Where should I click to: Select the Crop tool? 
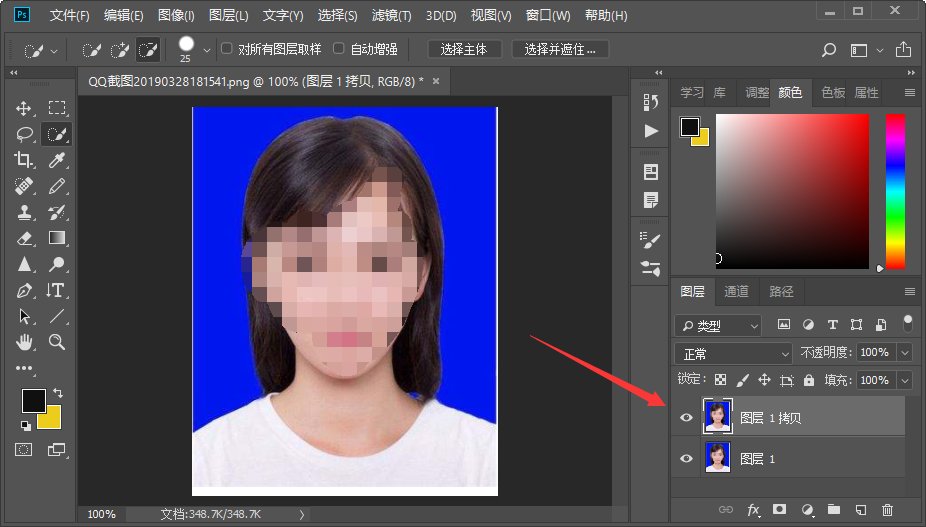tap(24, 160)
